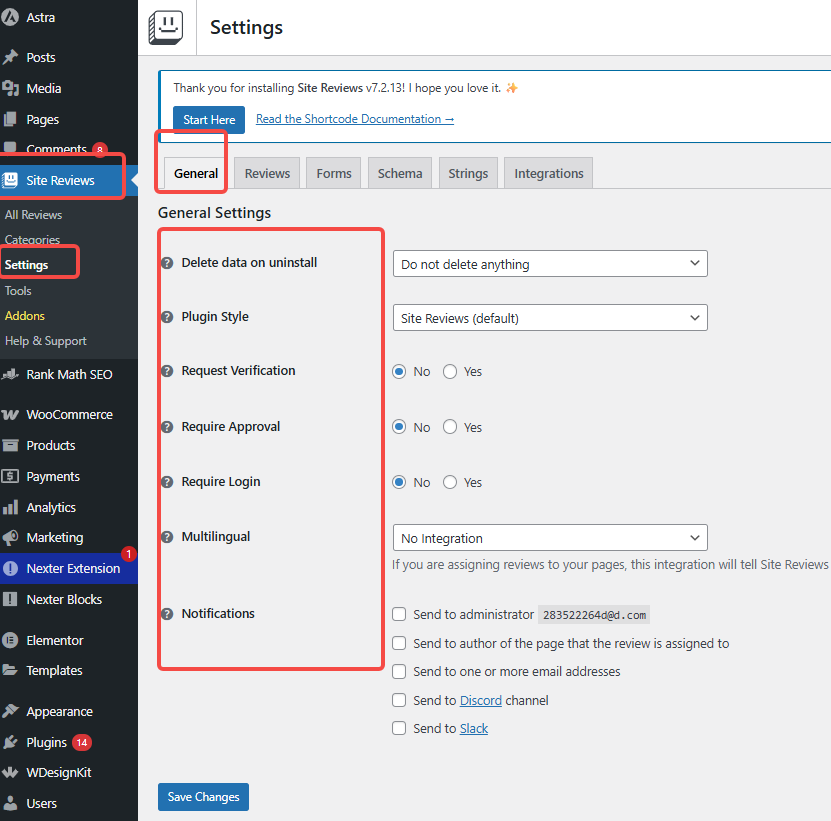This screenshot has width=831, height=821.
Task: Open the Analytics bar chart icon
Action: coord(11,508)
